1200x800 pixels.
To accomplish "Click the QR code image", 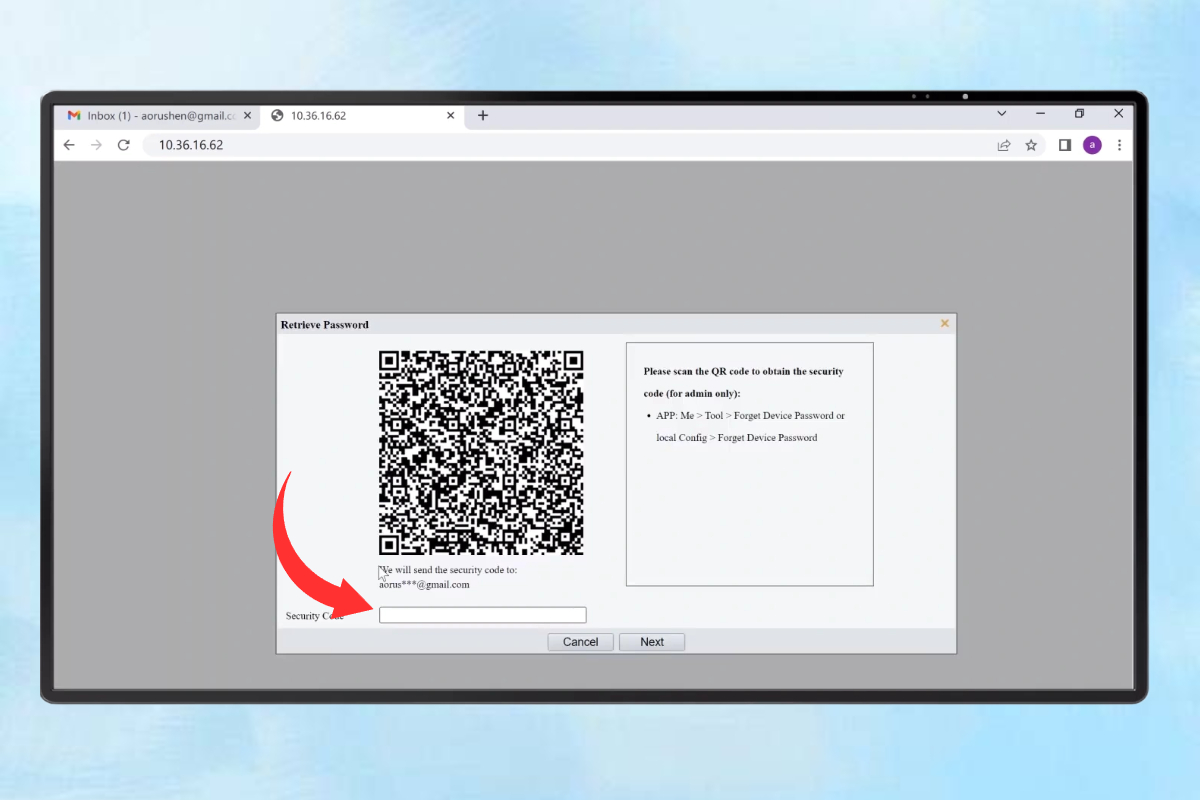I will tap(481, 453).
